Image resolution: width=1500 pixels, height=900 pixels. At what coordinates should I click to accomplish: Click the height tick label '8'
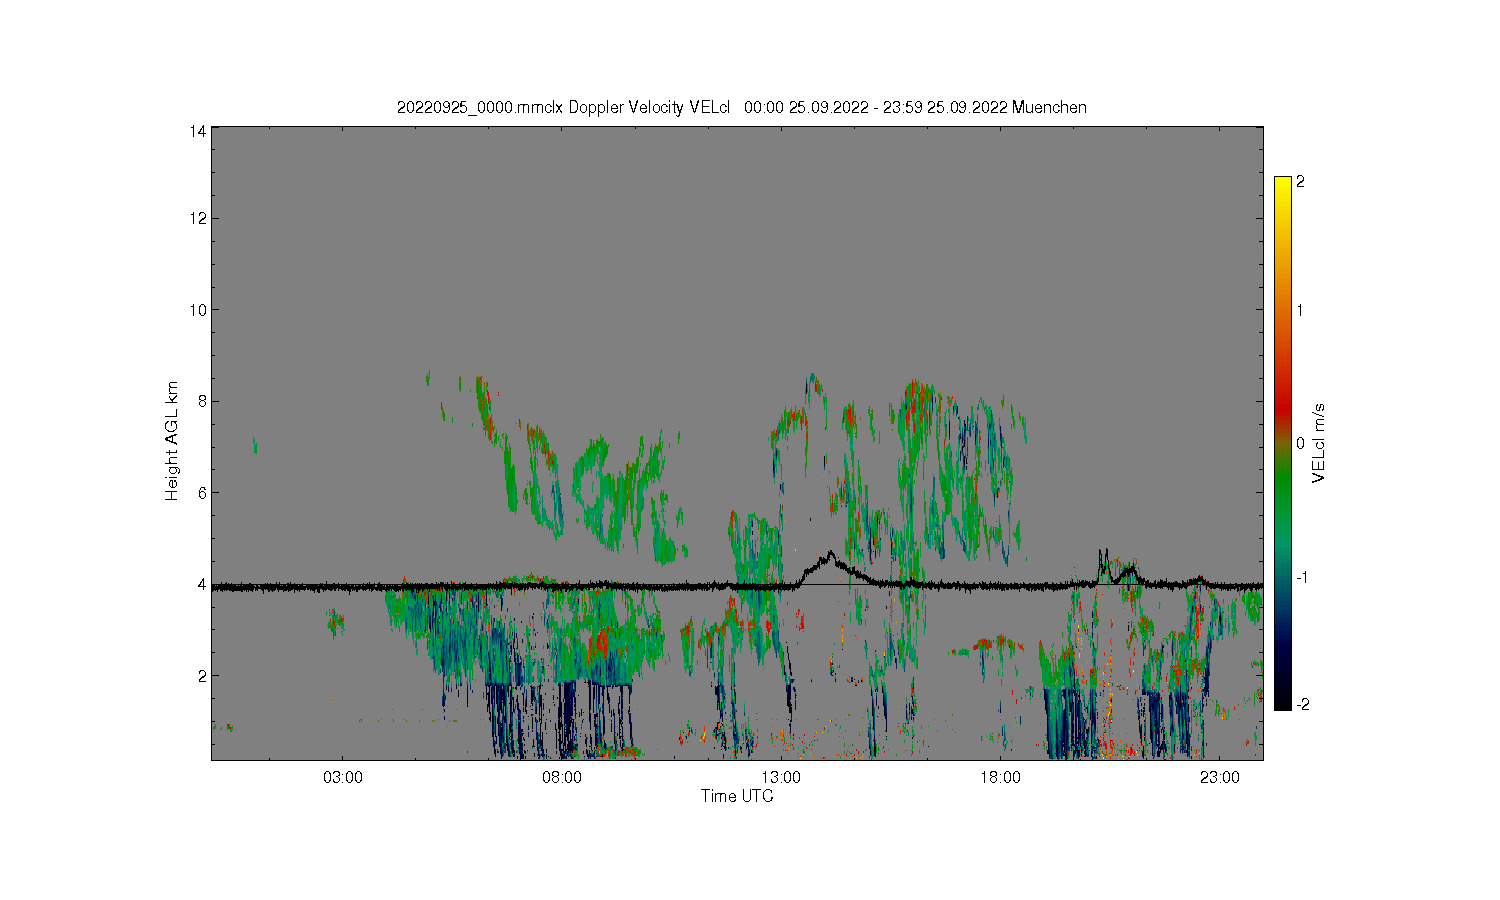click(x=202, y=401)
